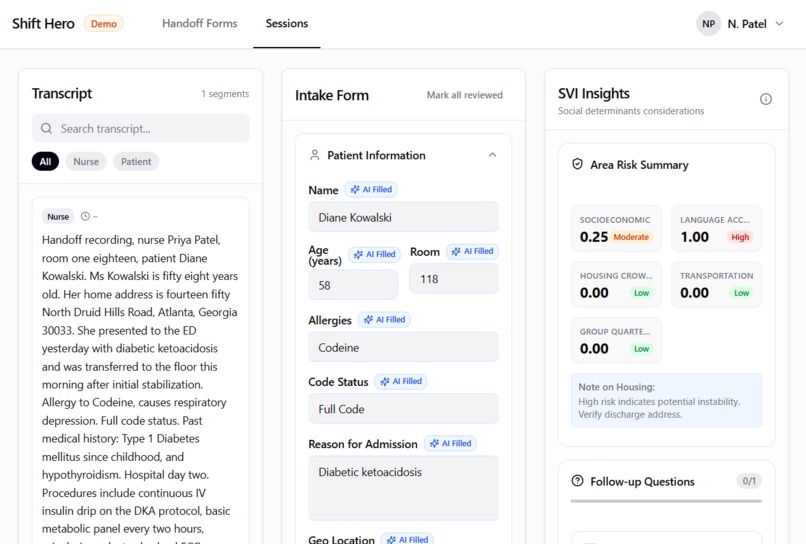Click the shield icon by Area Risk Summary
Image resolution: width=806 pixels, height=544 pixels.
pos(577,164)
